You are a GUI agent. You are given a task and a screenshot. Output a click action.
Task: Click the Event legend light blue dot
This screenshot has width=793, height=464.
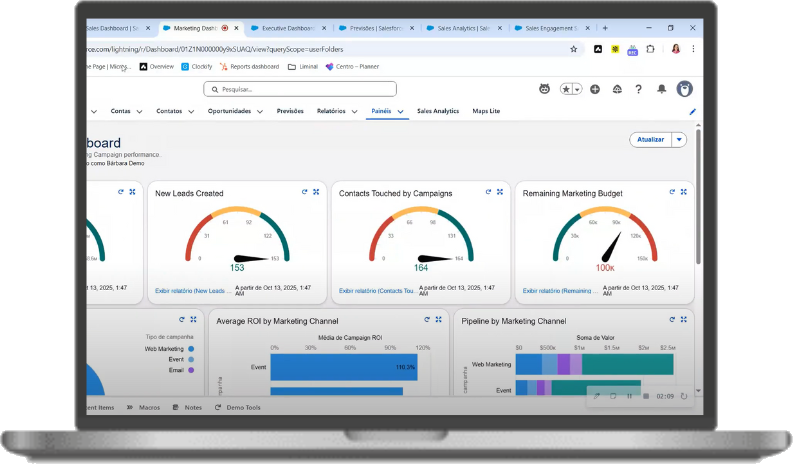pyautogui.click(x=191, y=359)
